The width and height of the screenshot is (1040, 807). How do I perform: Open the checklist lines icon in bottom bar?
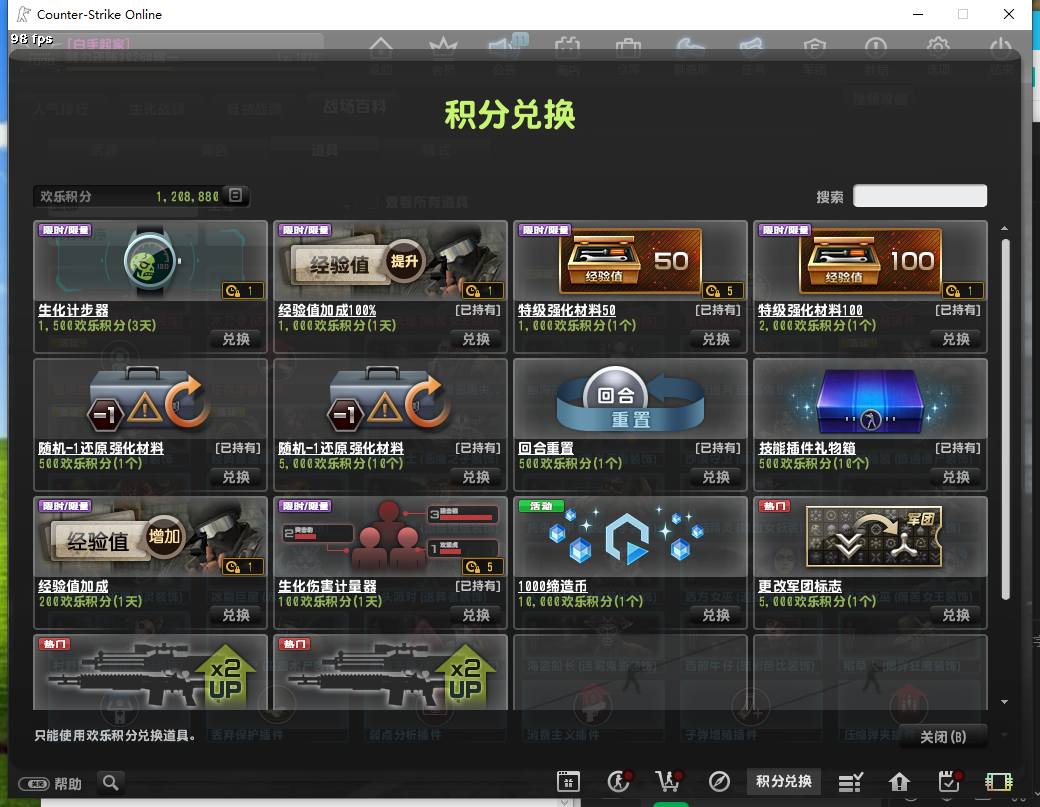(850, 782)
